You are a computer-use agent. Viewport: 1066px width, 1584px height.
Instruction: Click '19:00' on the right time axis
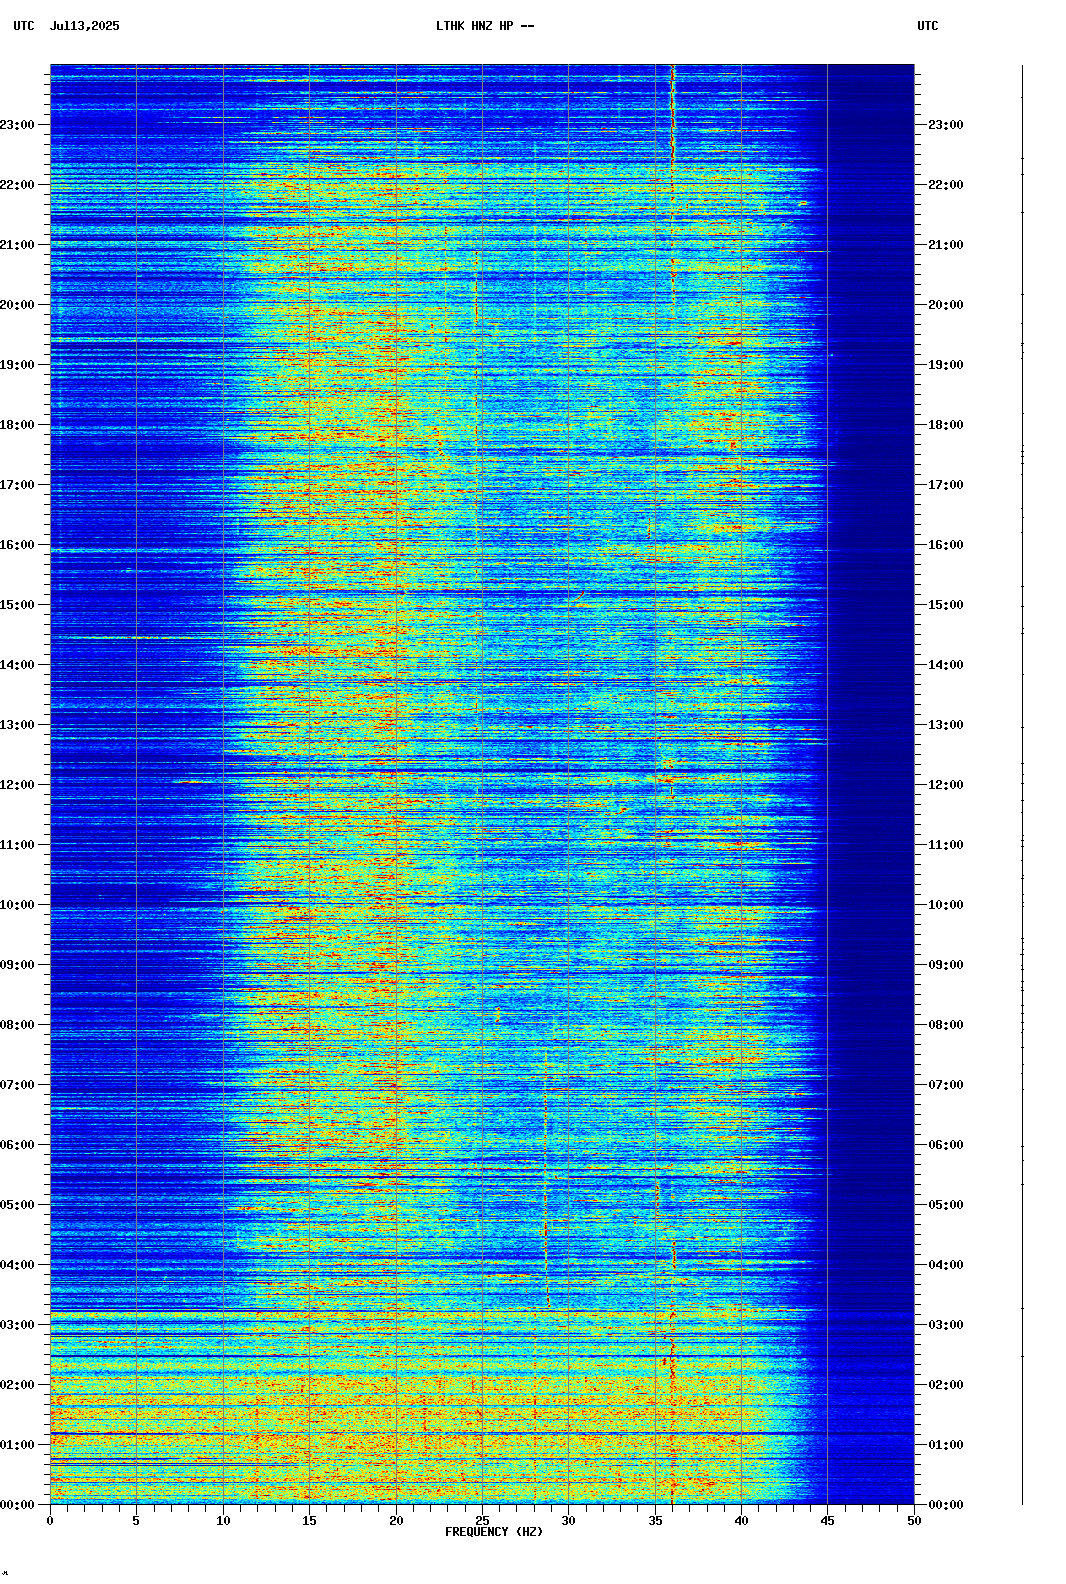click(x=946, y=365)
